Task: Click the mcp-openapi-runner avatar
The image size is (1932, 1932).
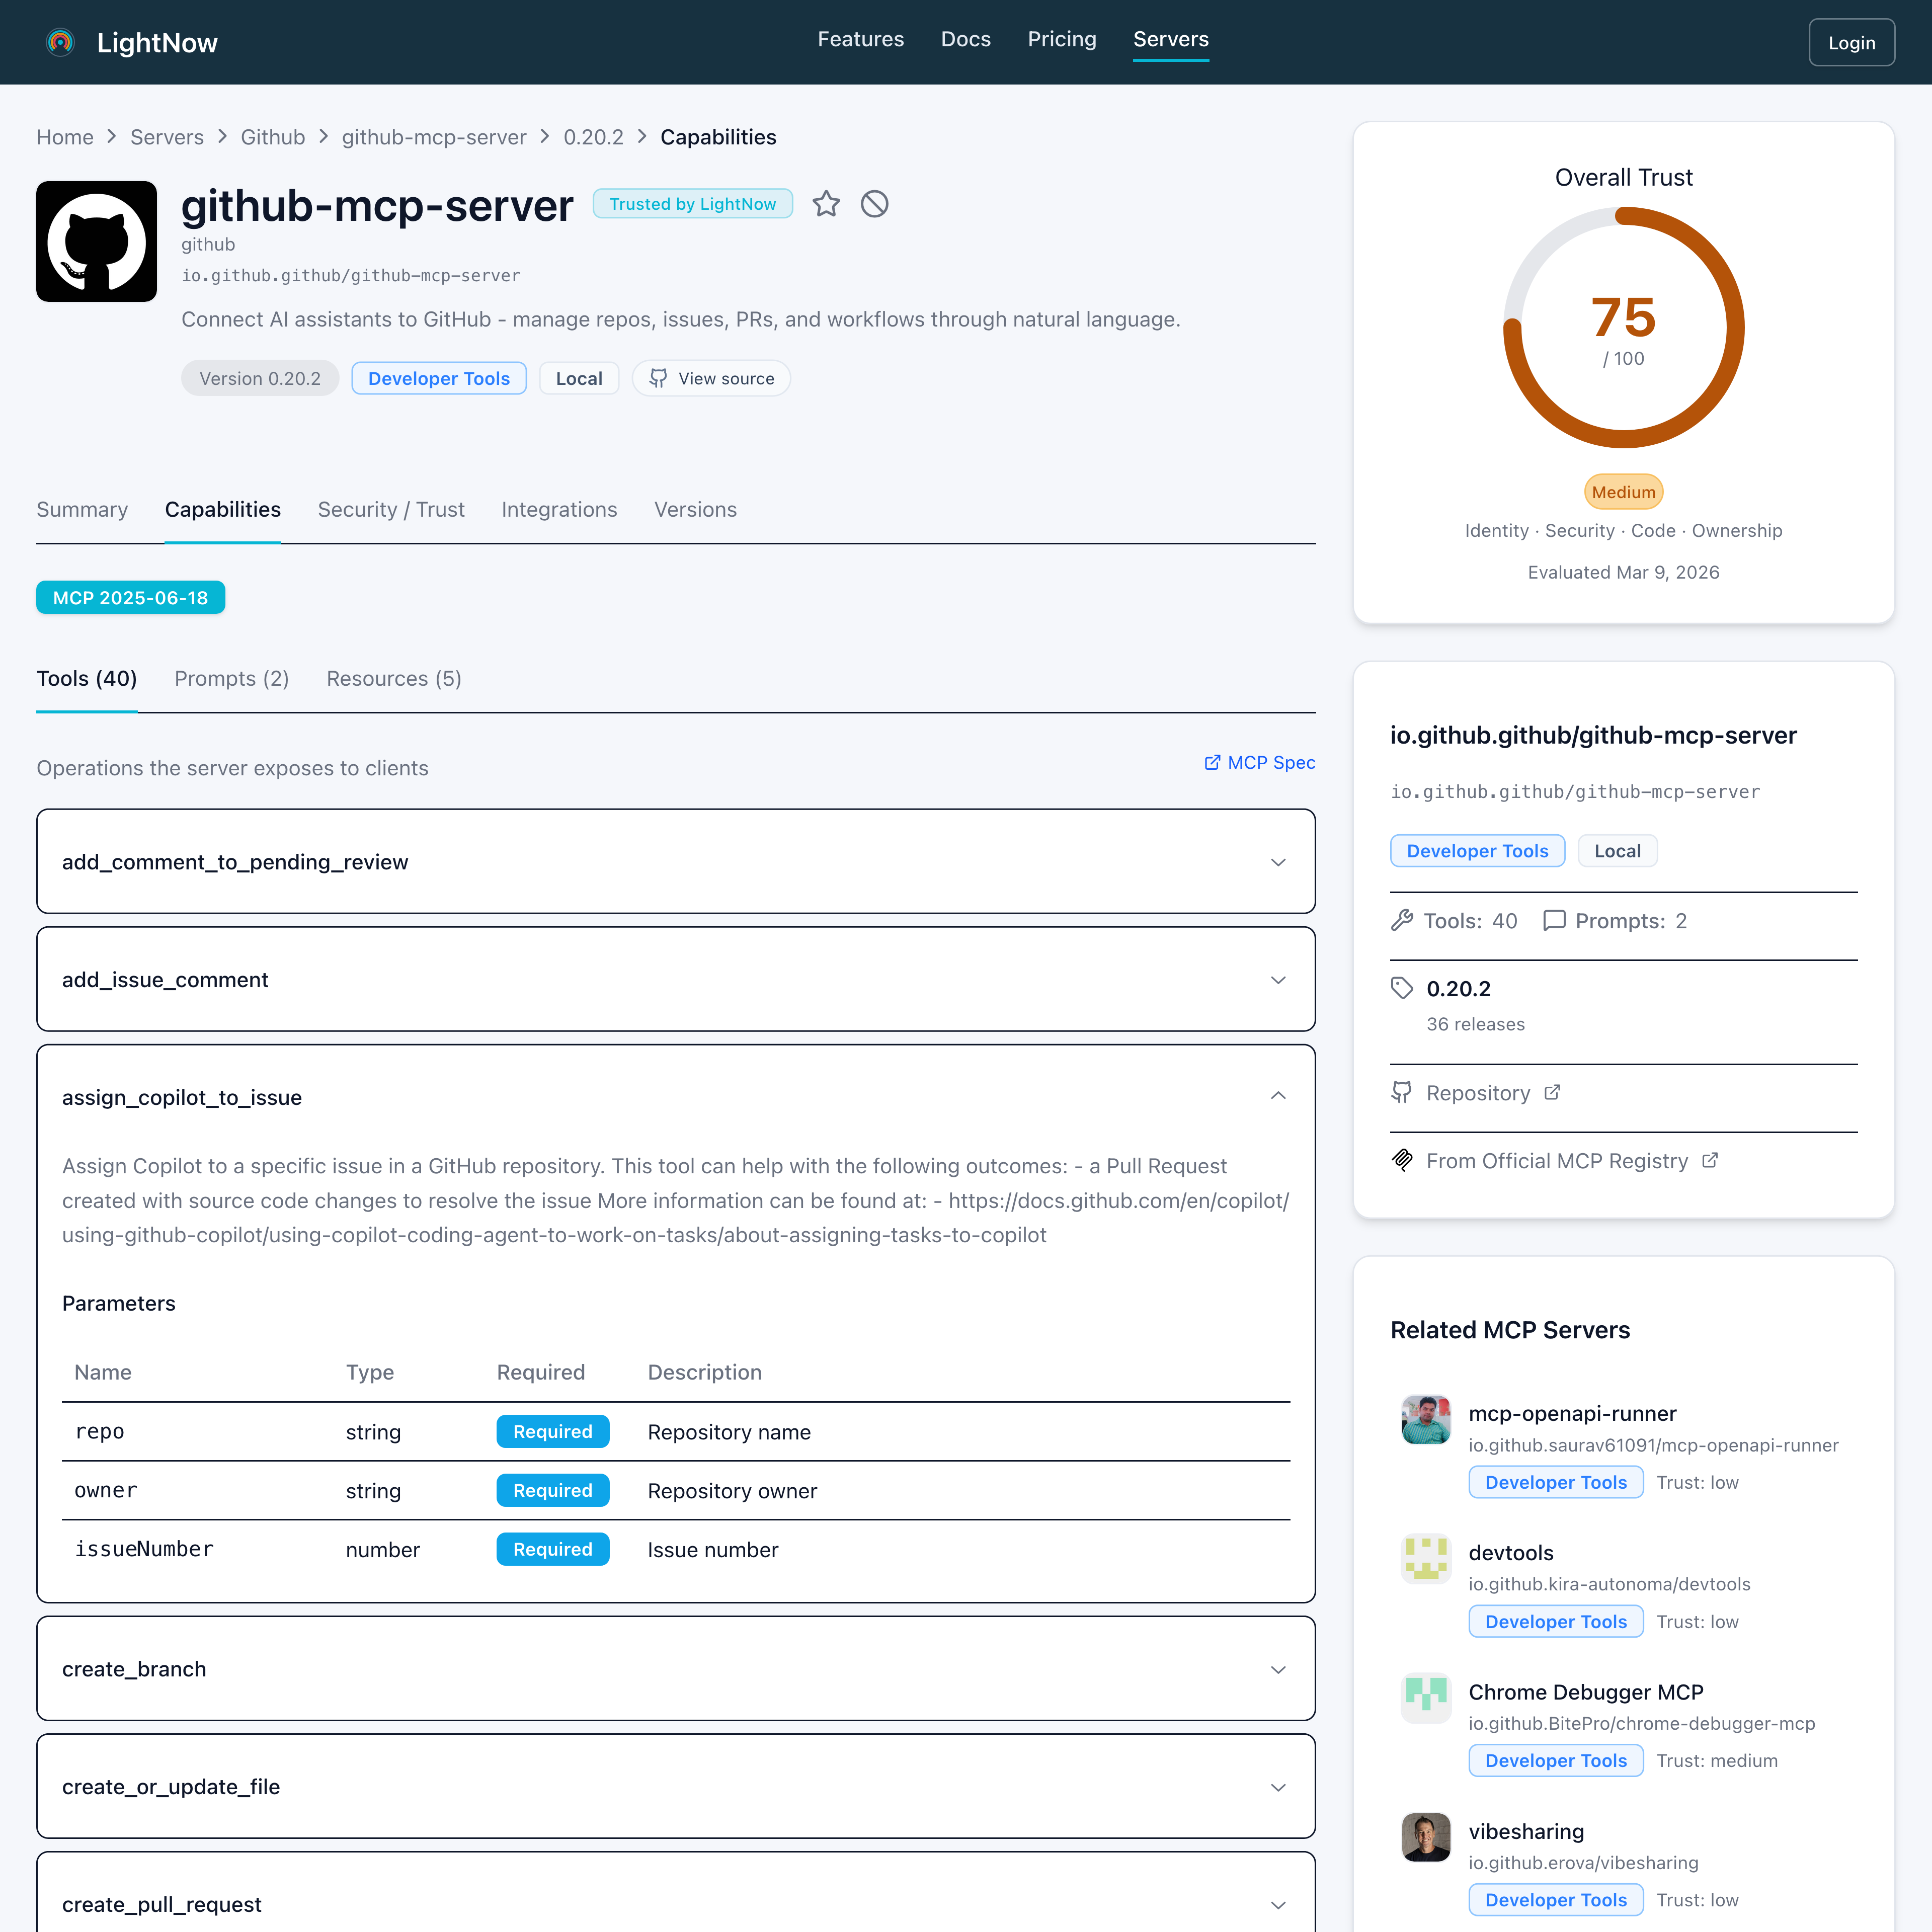Action: point(1426,1419)
